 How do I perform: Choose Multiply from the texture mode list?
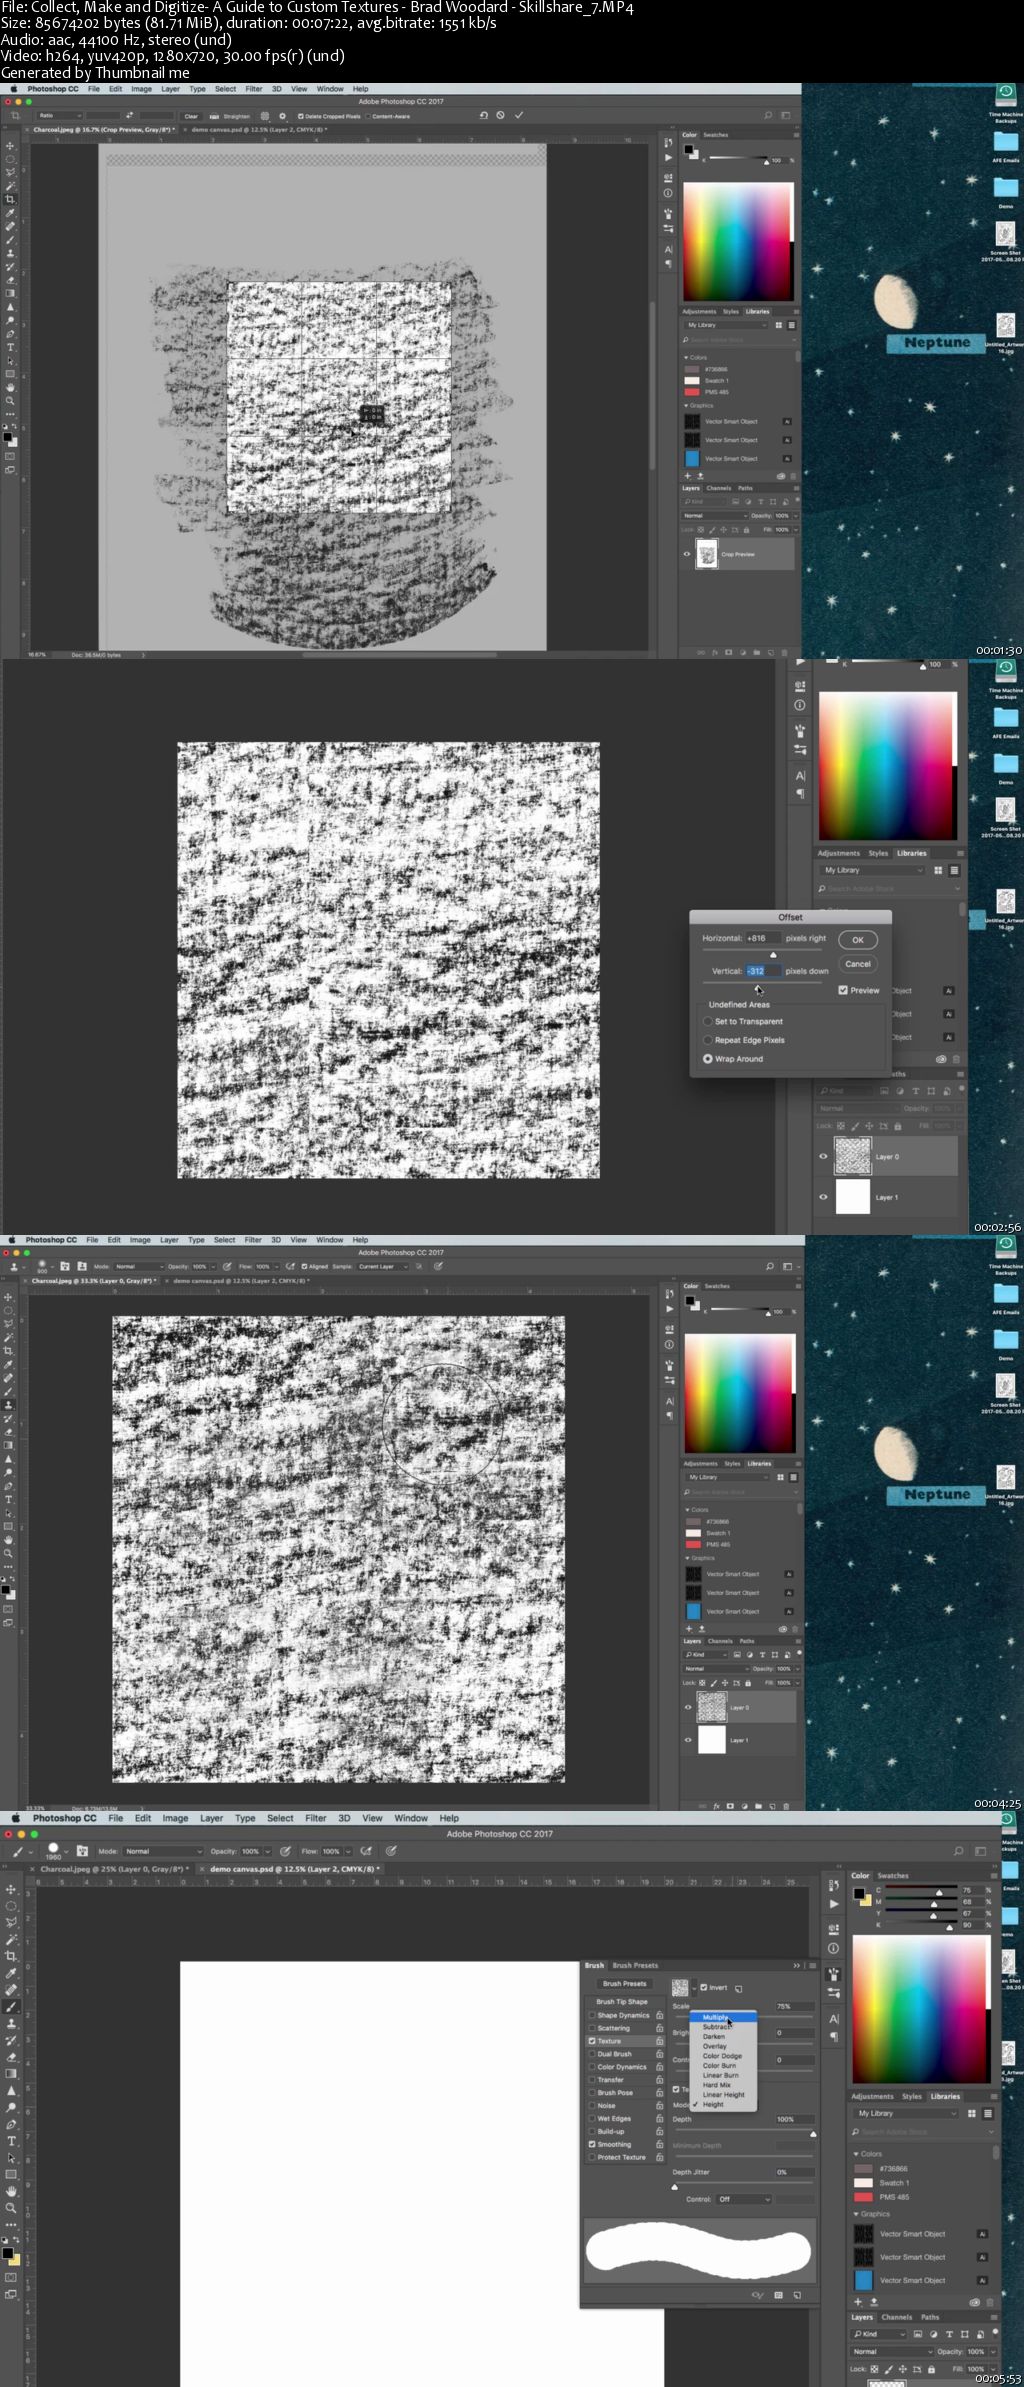716,2017
